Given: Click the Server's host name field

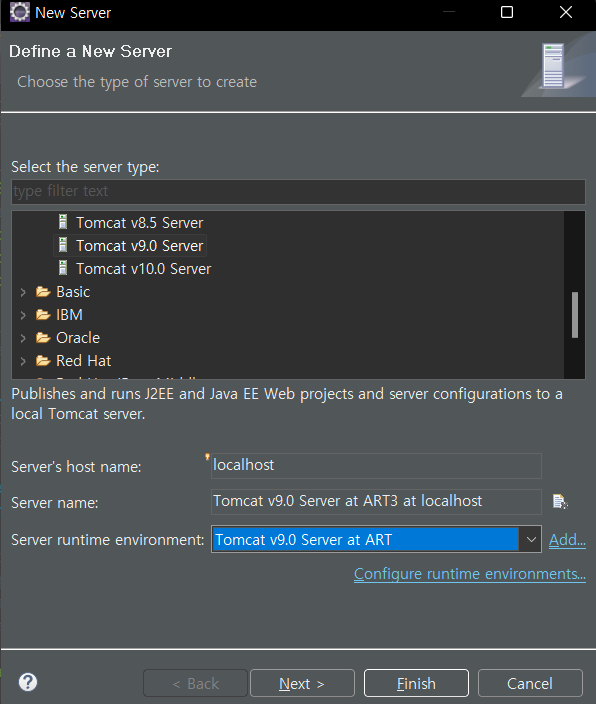Looking at the screenshot, I should 376,466.
